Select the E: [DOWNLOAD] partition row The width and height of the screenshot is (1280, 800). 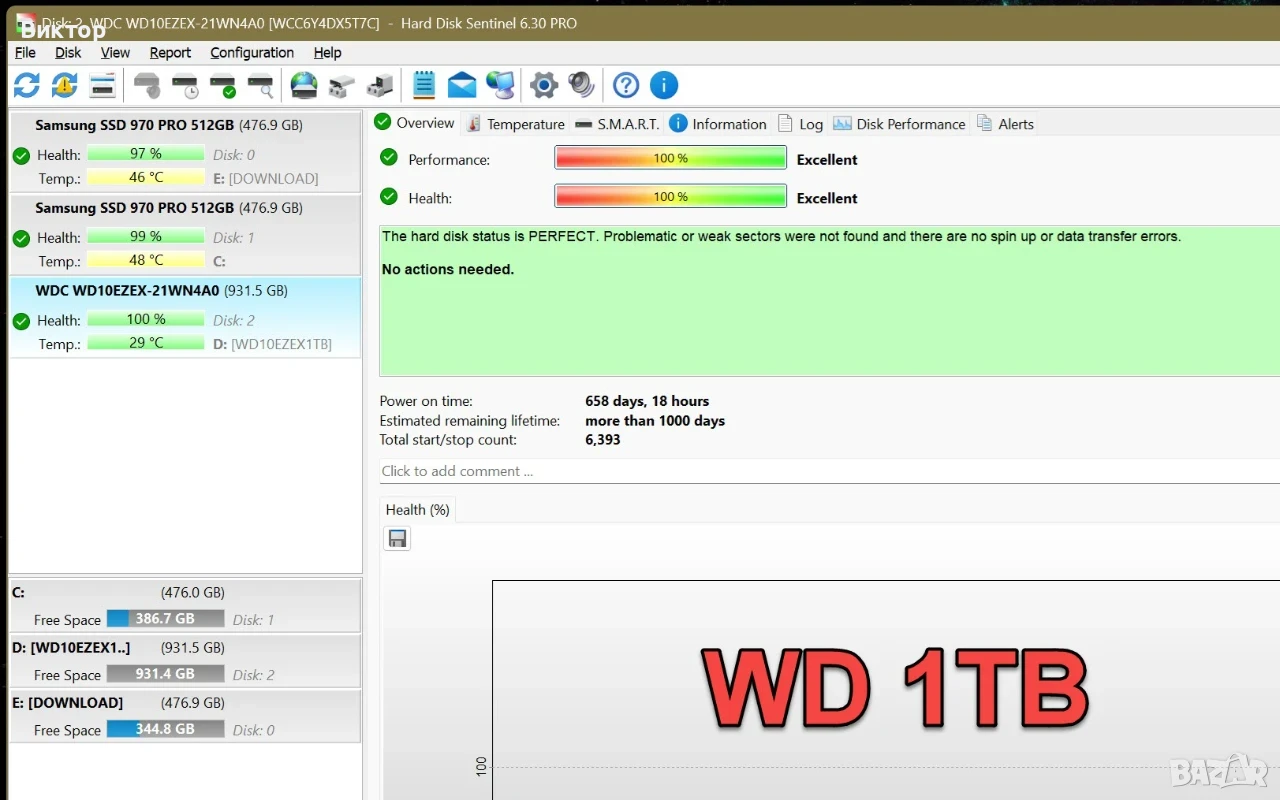(185, 716)
